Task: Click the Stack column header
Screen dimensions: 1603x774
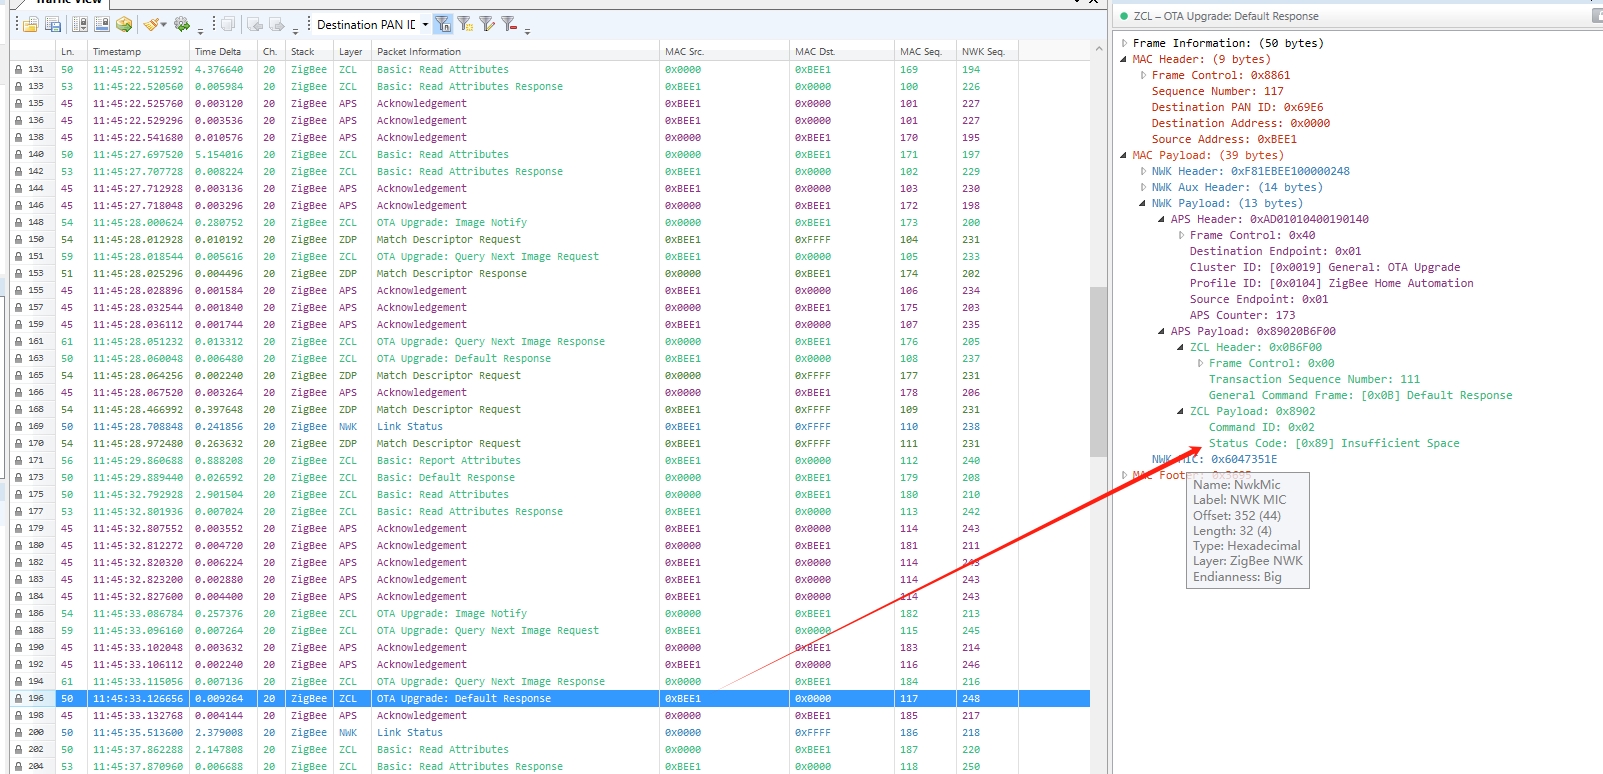Action: [x=309, y=51]
